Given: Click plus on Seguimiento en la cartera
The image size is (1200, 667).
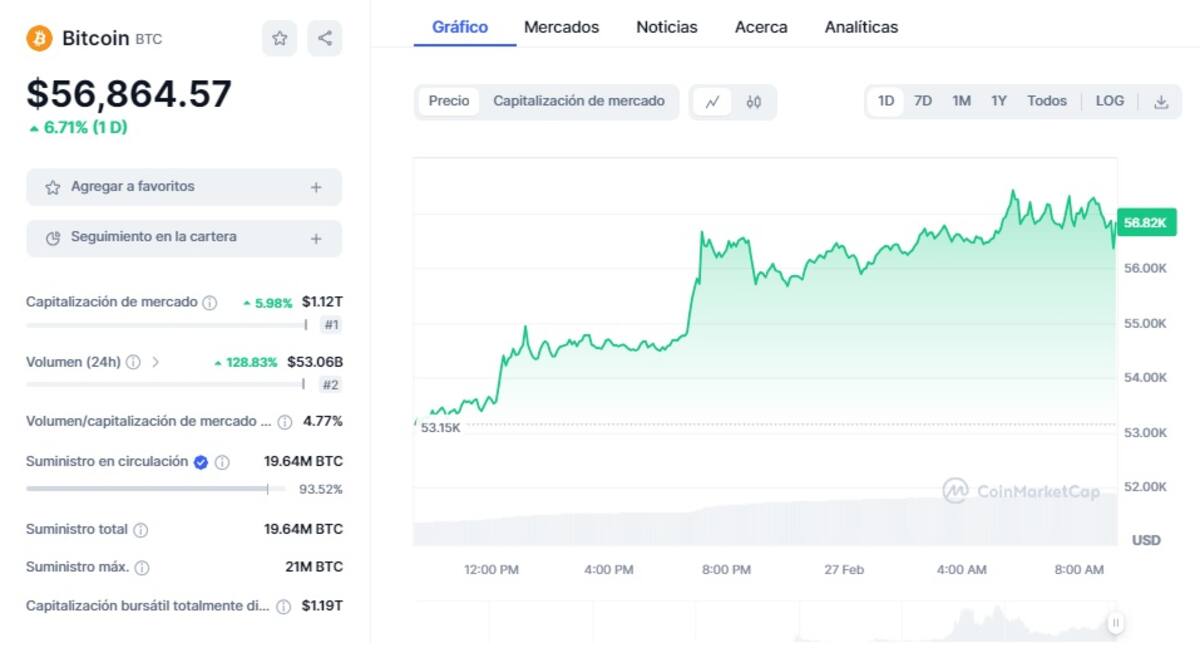Looking at the screenshot, I should point(316,238).
